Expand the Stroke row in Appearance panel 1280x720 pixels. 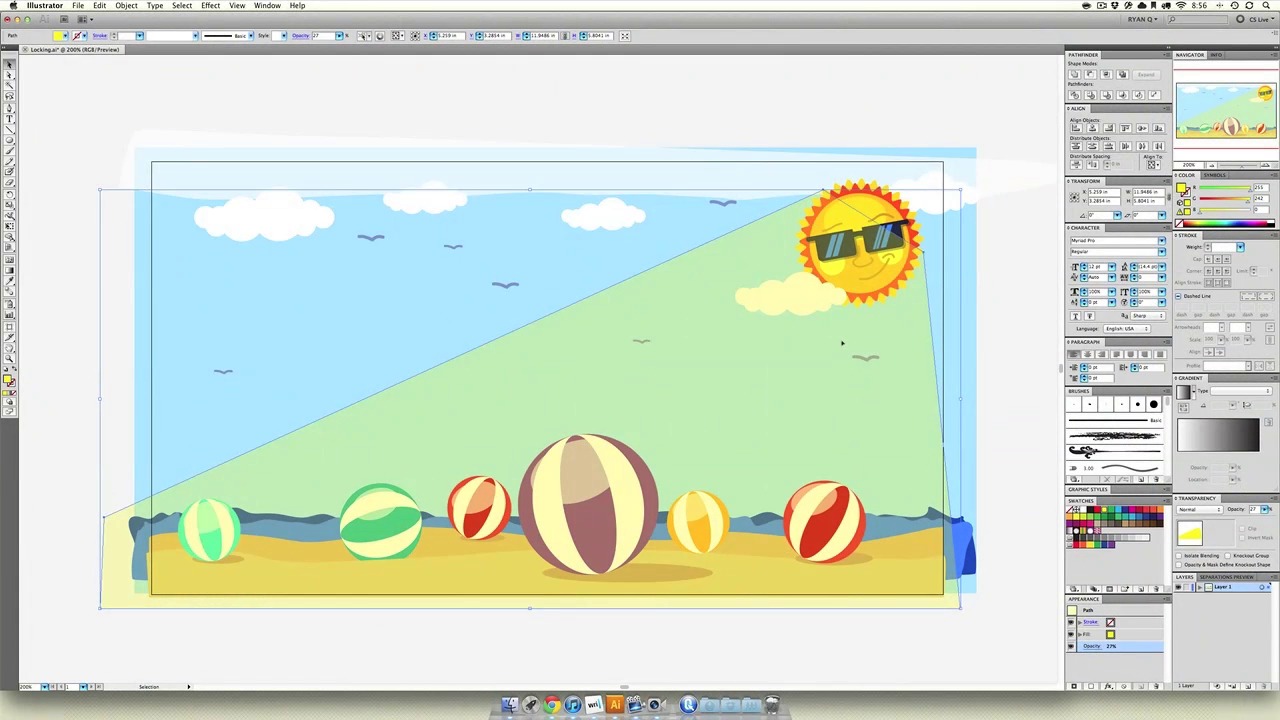click(1080, 622)
